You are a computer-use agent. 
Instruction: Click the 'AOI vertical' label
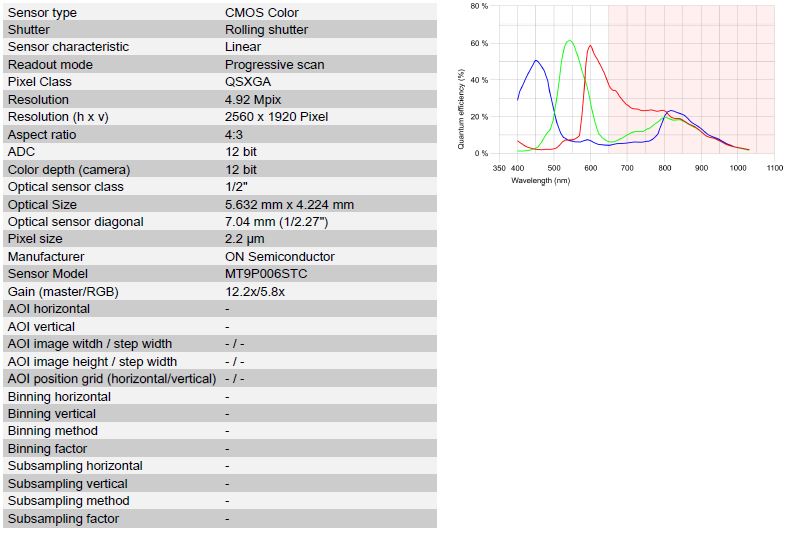pyautogui.click(x=41, y=327)
